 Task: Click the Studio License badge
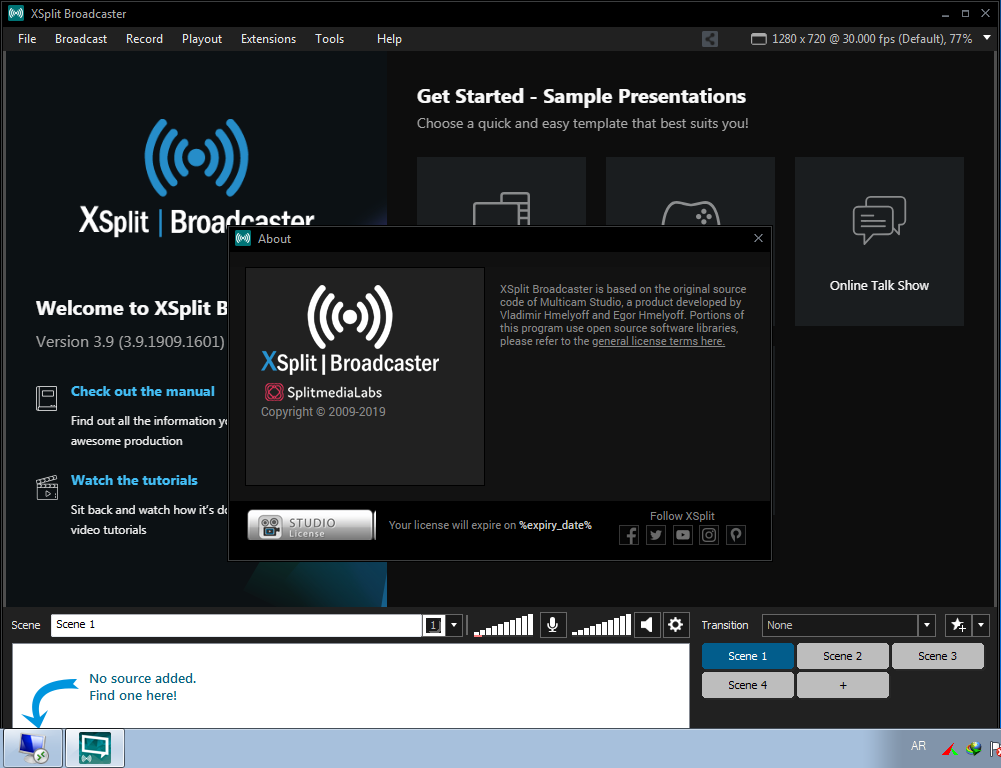310,525
